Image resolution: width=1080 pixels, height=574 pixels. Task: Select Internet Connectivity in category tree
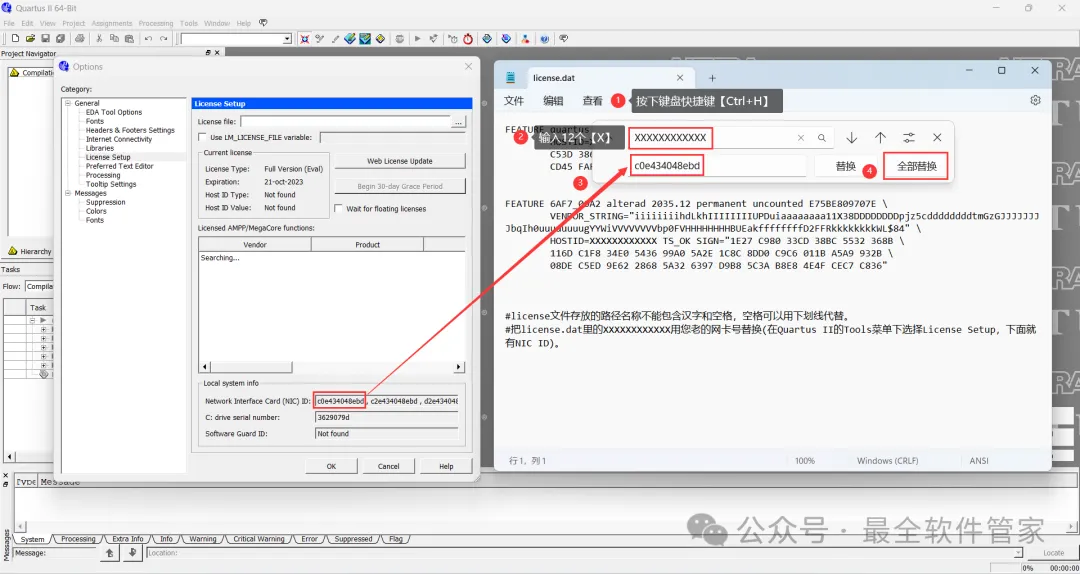pyautogui.click(x=118, y=139)
